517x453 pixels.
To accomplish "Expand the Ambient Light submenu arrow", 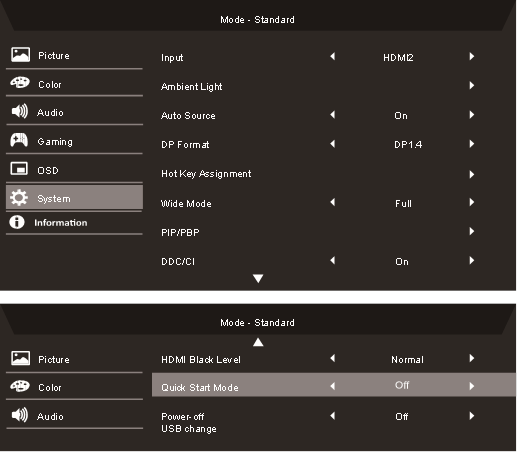I will pyautogui.click(x=472, y=86).
